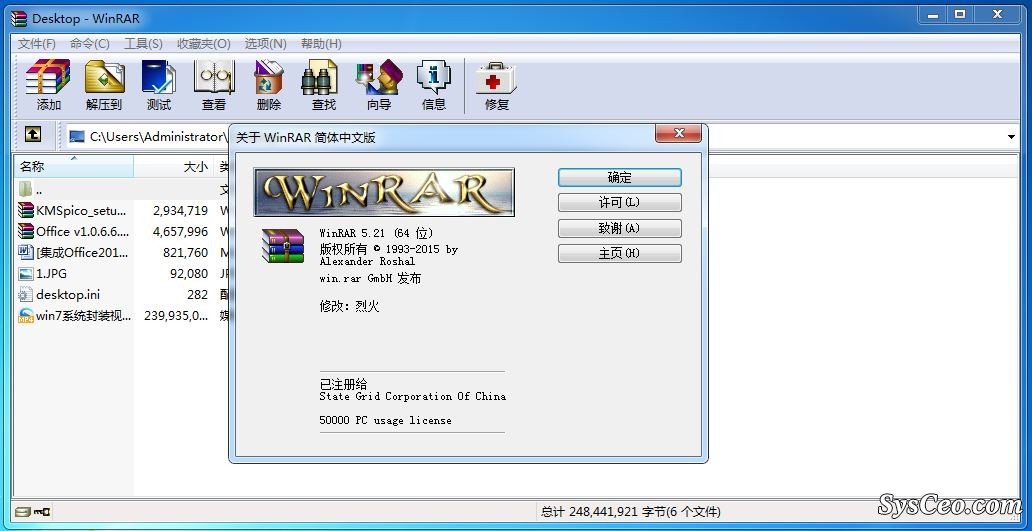Click the 确定 (OK) button
Screen dimensions: 1032x531
click(619, 178)
